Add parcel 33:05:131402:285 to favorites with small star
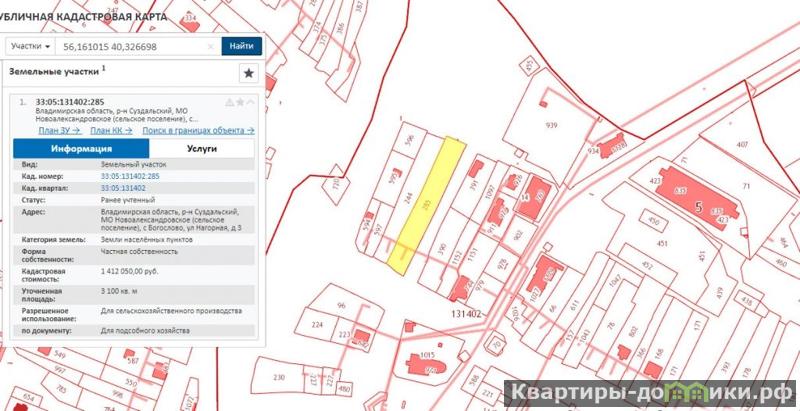Screen dimensions: 800x411 coord(240,102)
